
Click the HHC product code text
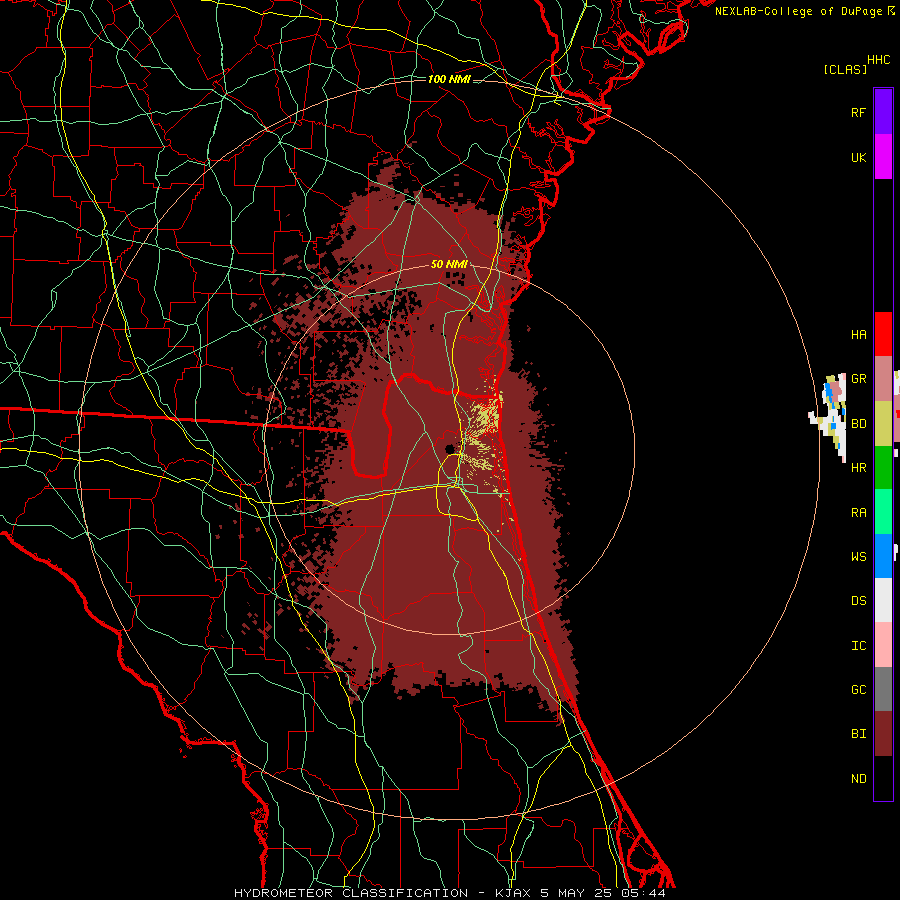point(879,60)
